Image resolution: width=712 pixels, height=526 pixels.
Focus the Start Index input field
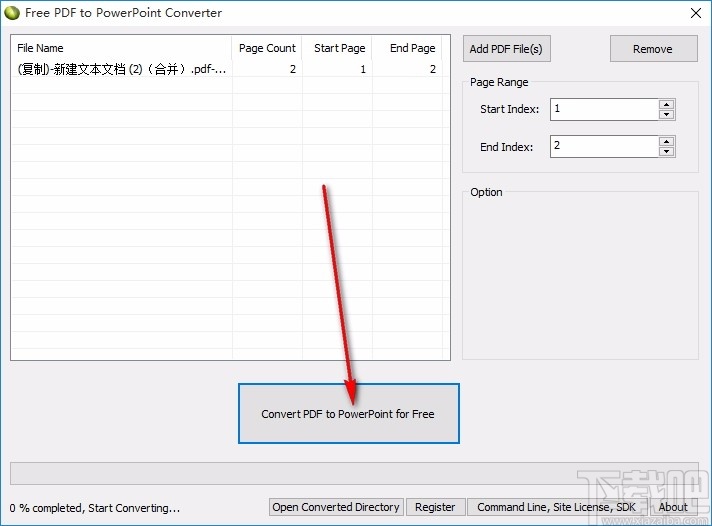pos(604,109)
